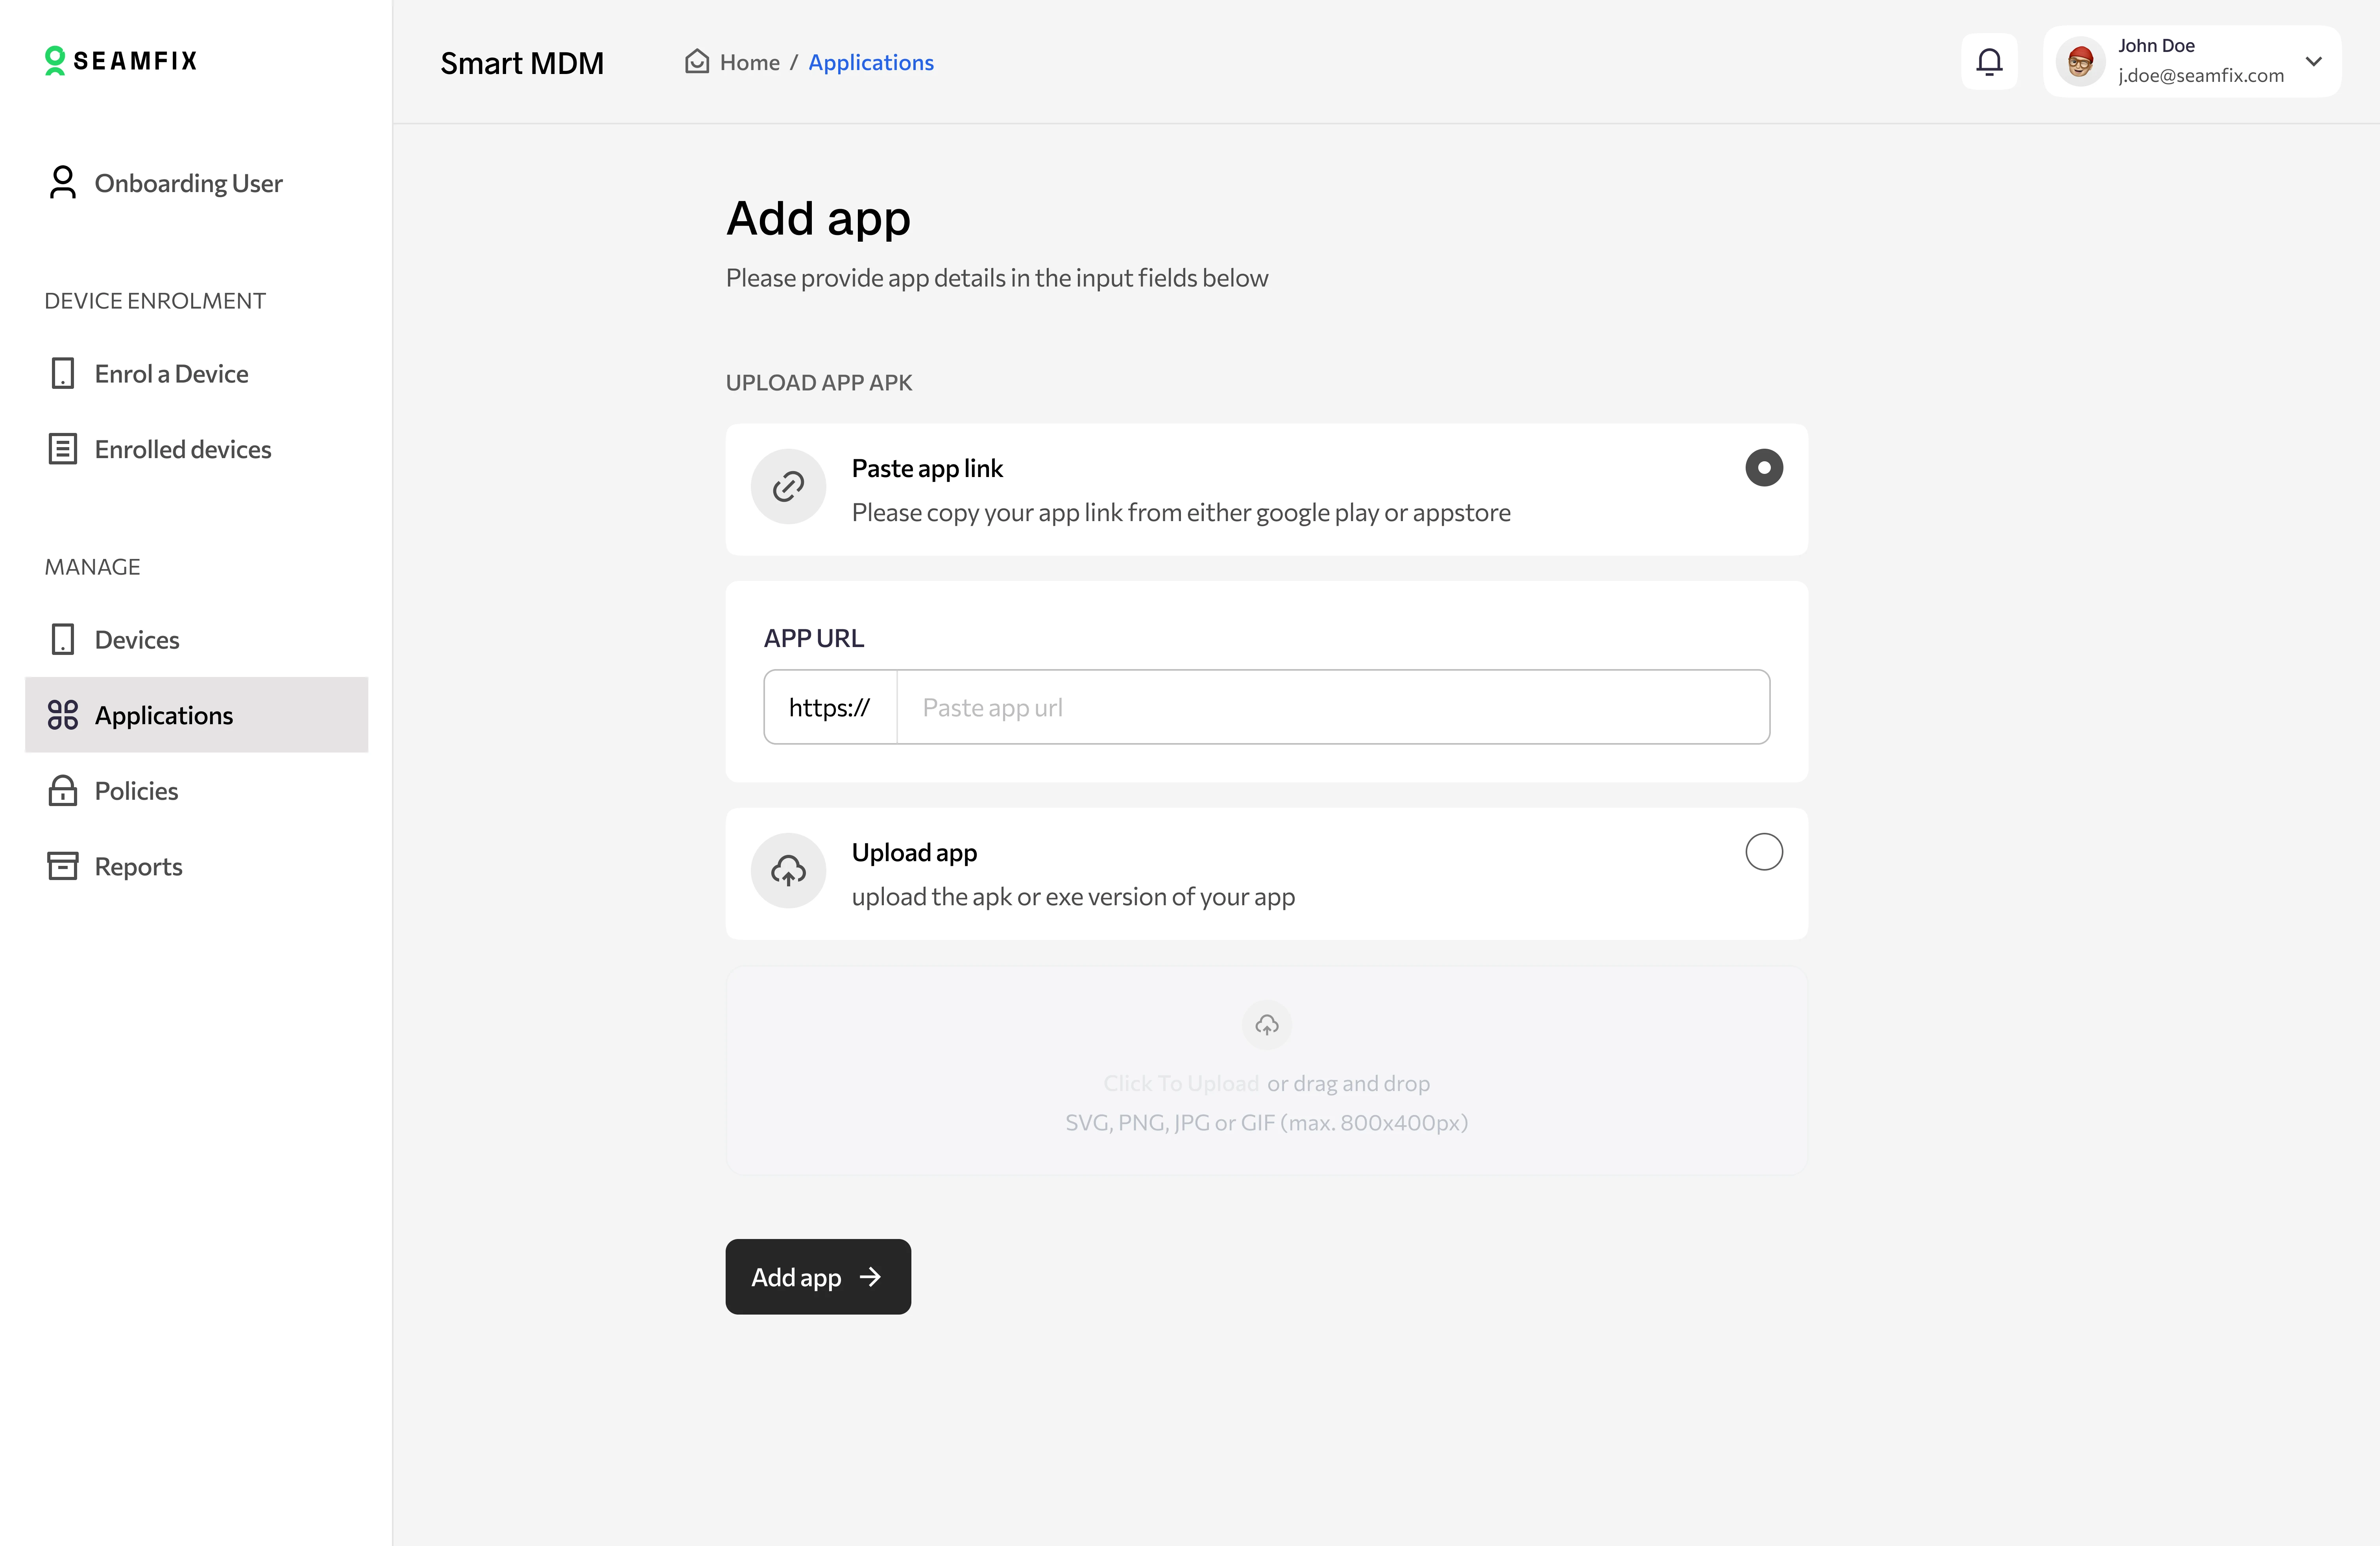Click the cloud upload icon beside Upload app

(x=788, y=871)
